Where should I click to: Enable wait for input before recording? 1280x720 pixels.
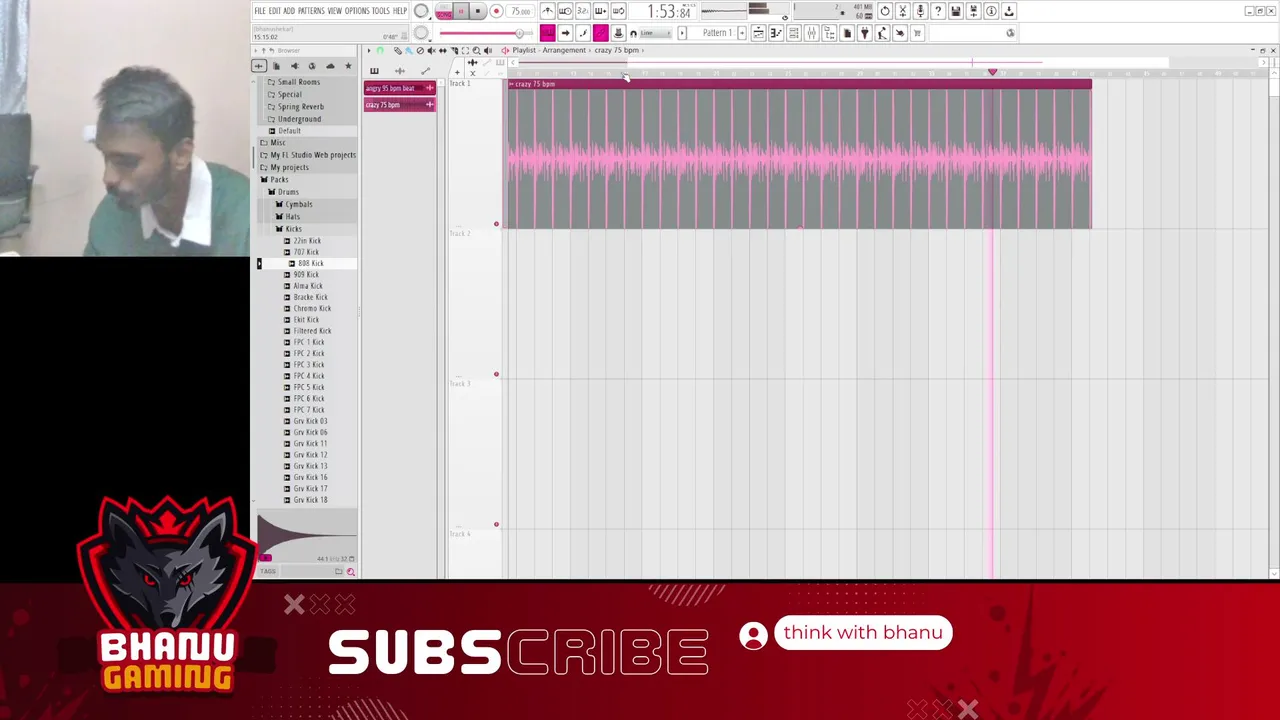pos(565,11)
